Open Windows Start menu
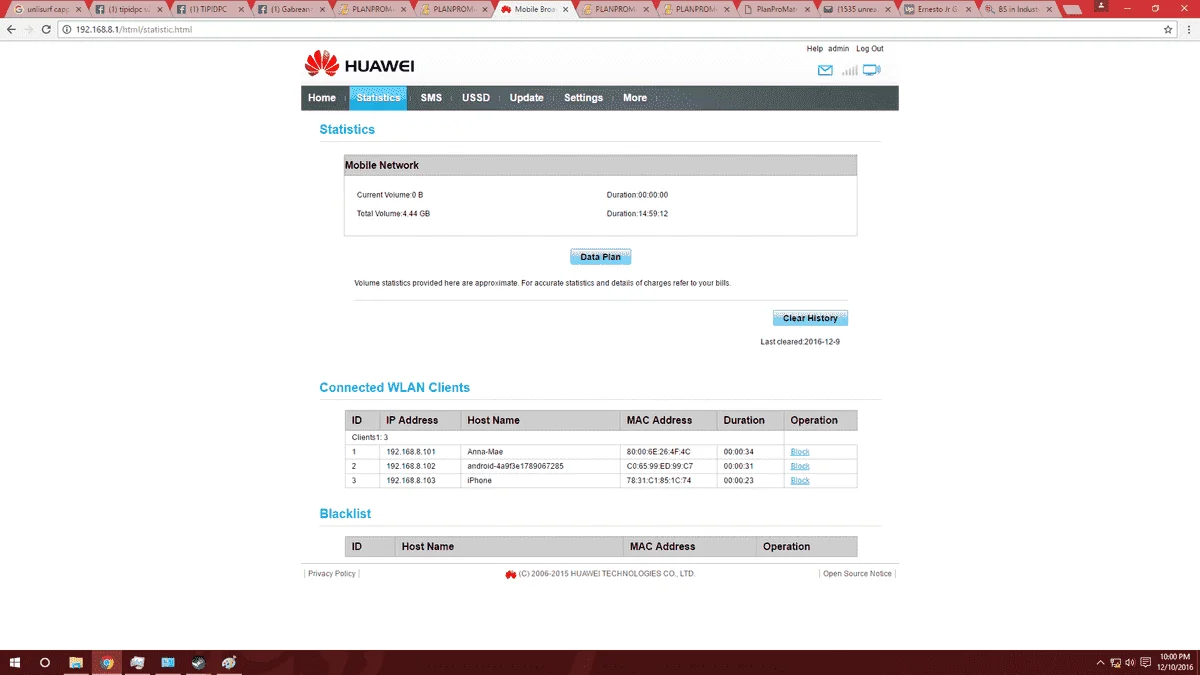 coord(16,662)
